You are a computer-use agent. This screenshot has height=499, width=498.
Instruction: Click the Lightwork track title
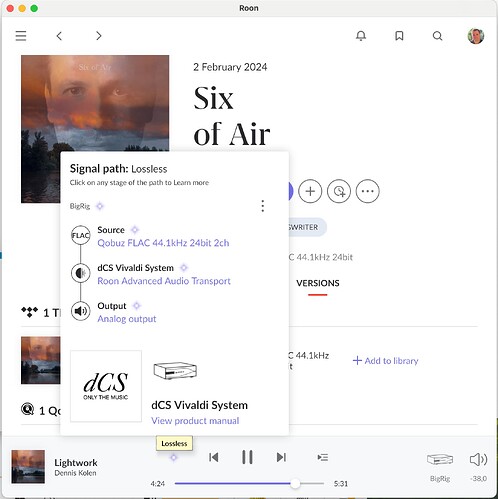pyautogui.click(x=76, y=463)
